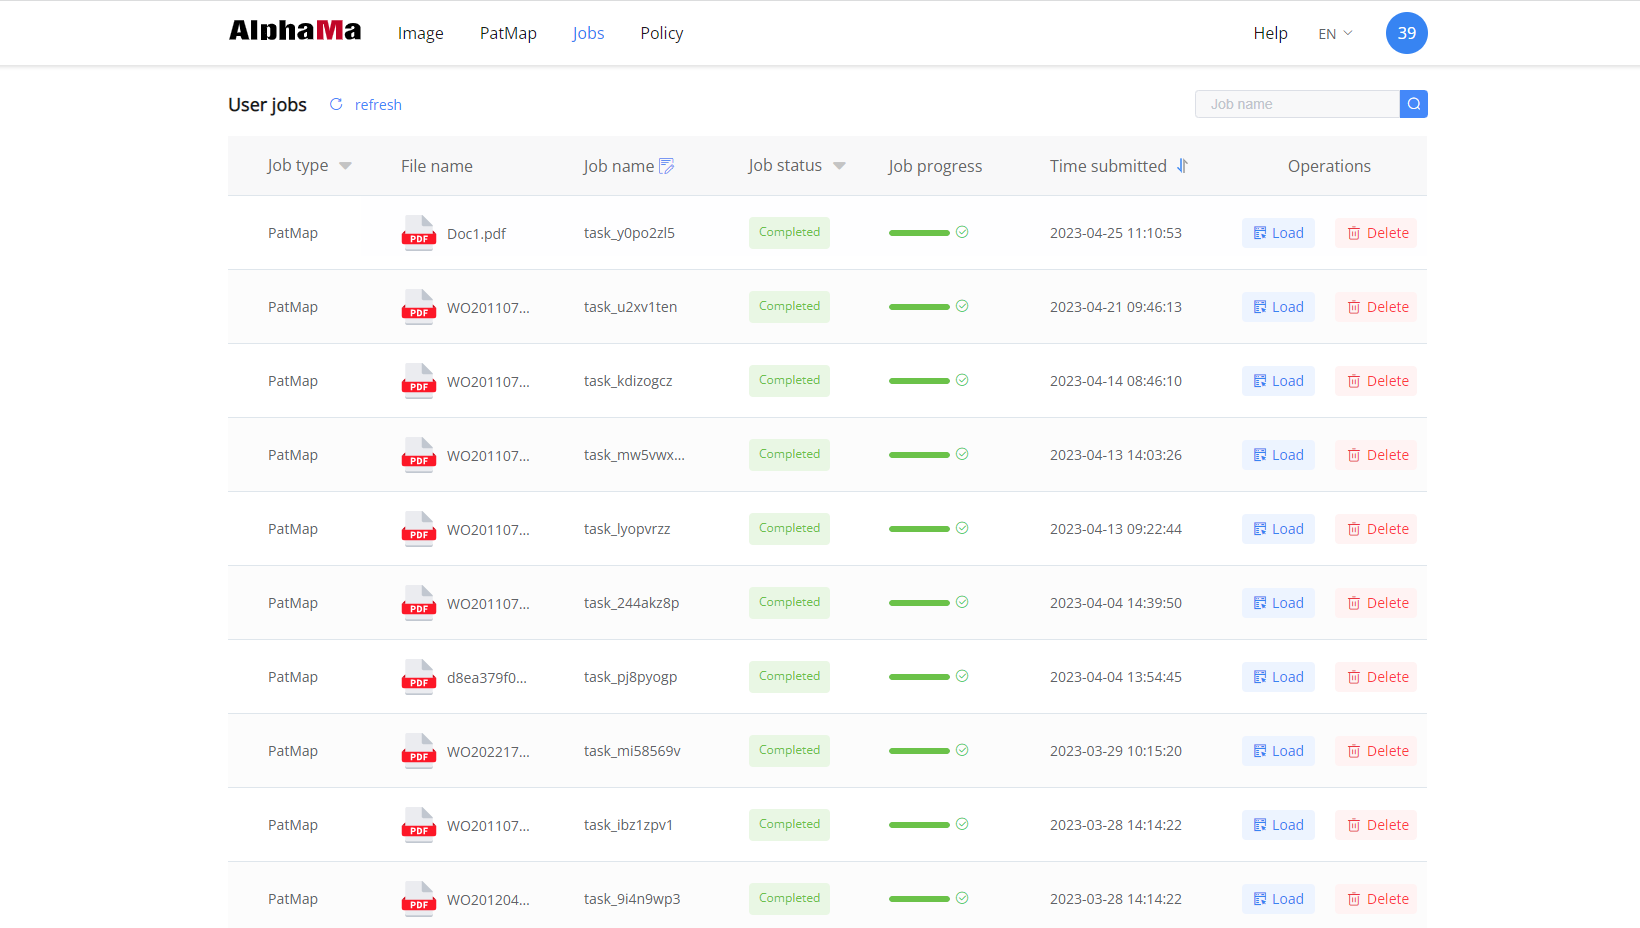Delete job task_kdizogcz

[x=1376, y=381]
